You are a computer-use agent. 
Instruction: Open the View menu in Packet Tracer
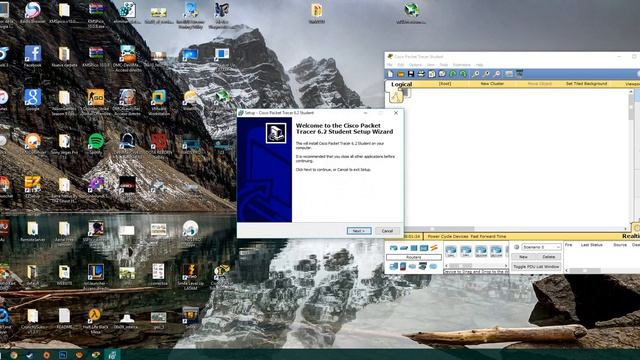coord(431,65)
